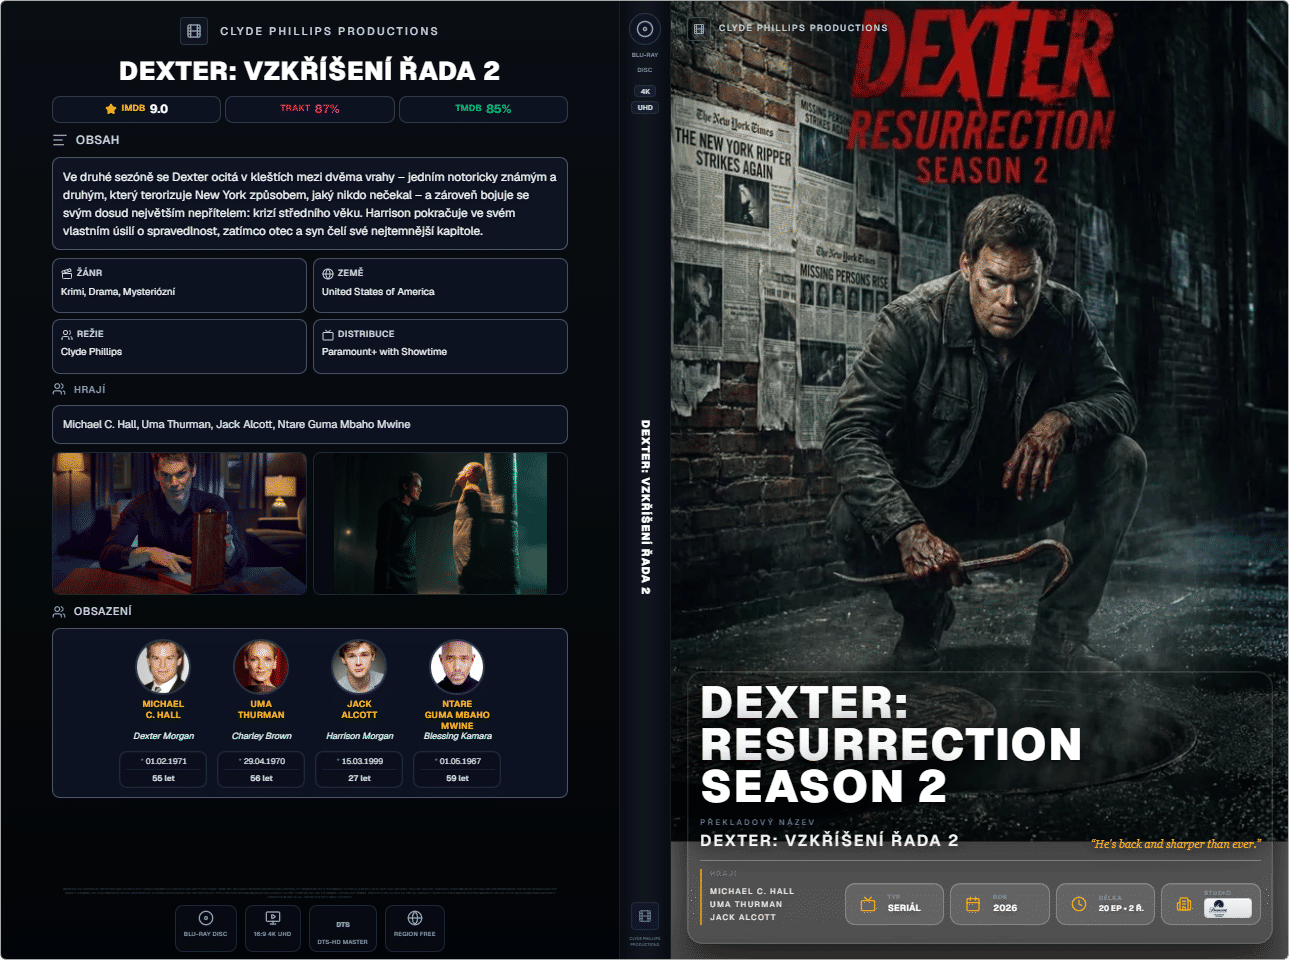Viewport: 1289px width, 960px height.
Task: Click Ntare Guma Mbaho Mwine's cast portrait
Action: pyautogui.click(x=457, y=667)
